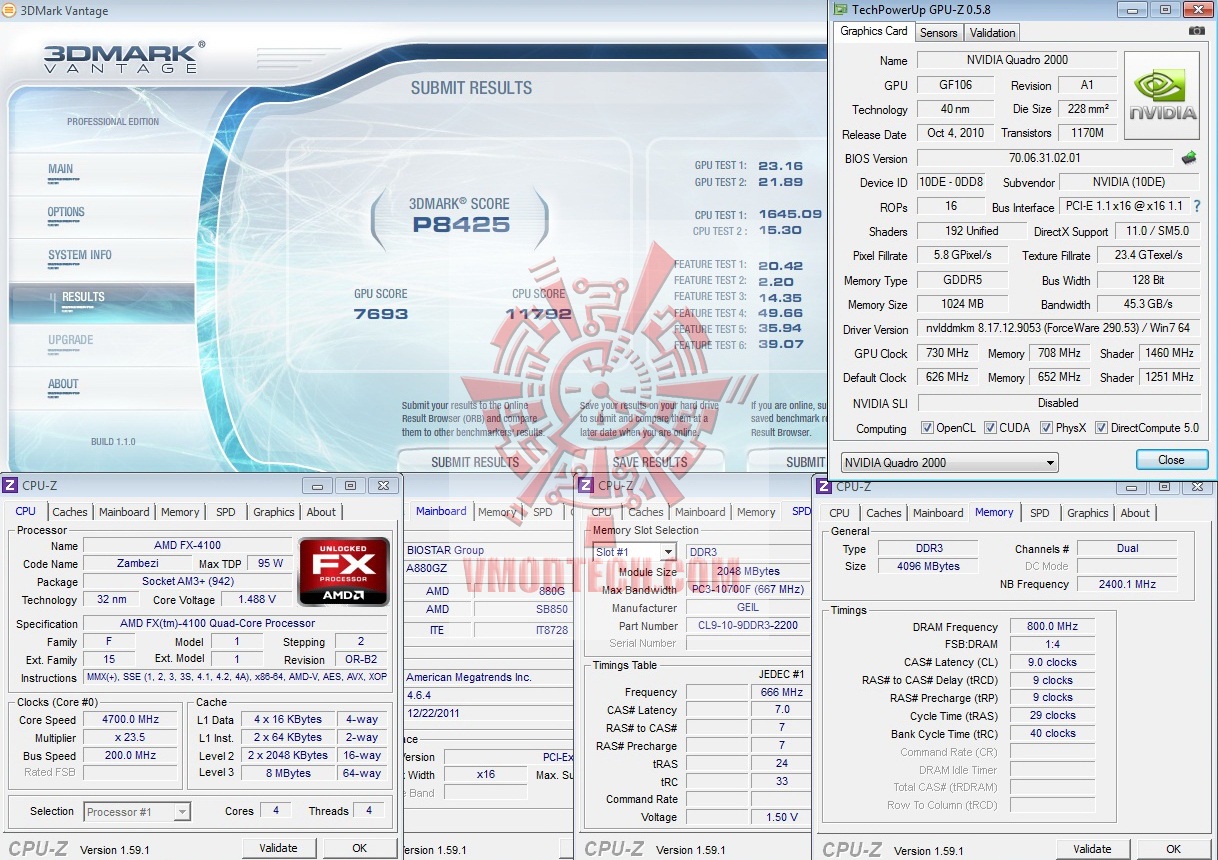Click the BIOSTAR Group manufacturer field
The height and width of the screenshot is (860, 1218).
pos(490,550)
